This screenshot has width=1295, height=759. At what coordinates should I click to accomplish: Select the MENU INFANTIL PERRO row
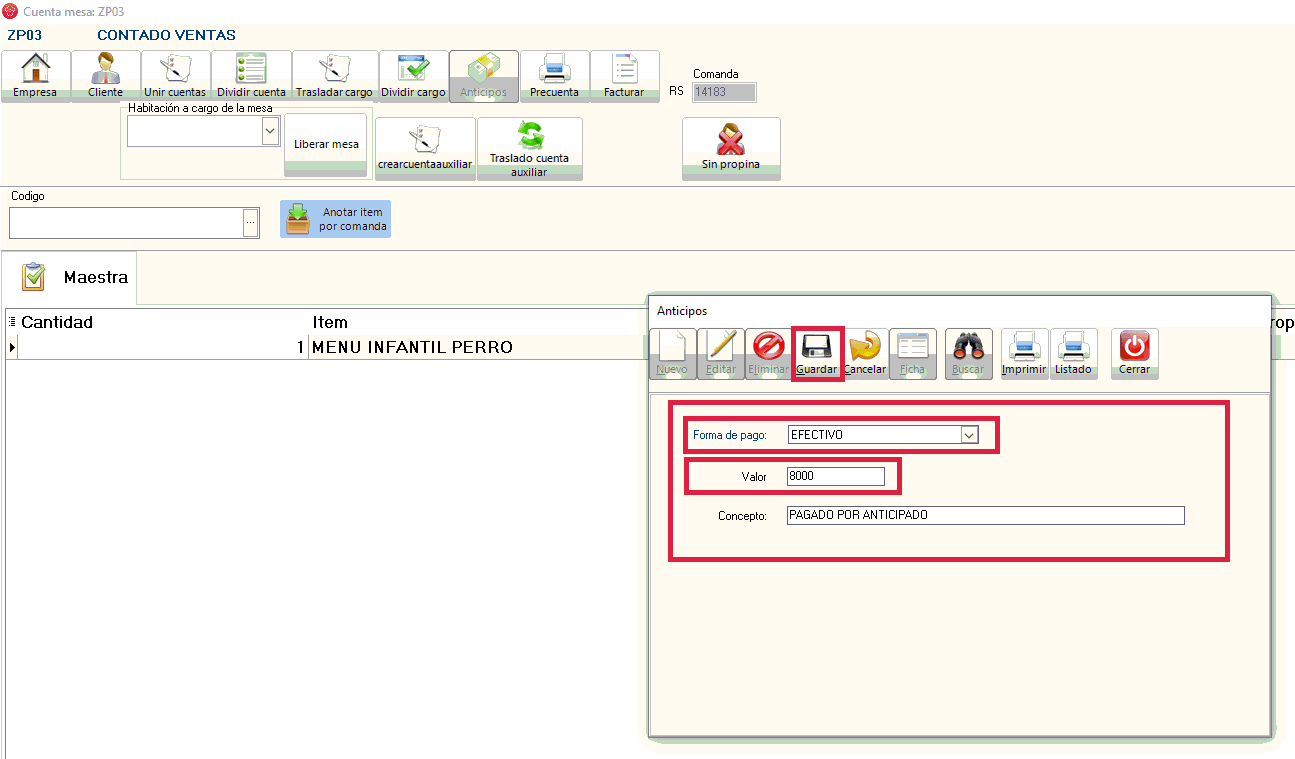[412, 347]
